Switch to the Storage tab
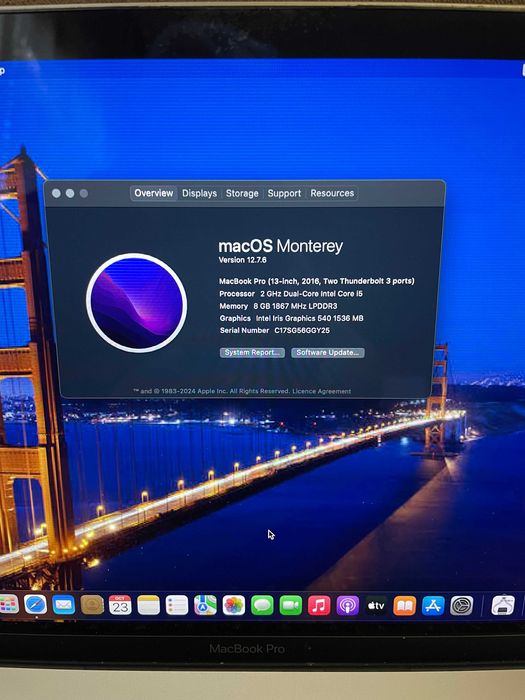The width and height of the screenshot is (525, 700). [242, 193]
